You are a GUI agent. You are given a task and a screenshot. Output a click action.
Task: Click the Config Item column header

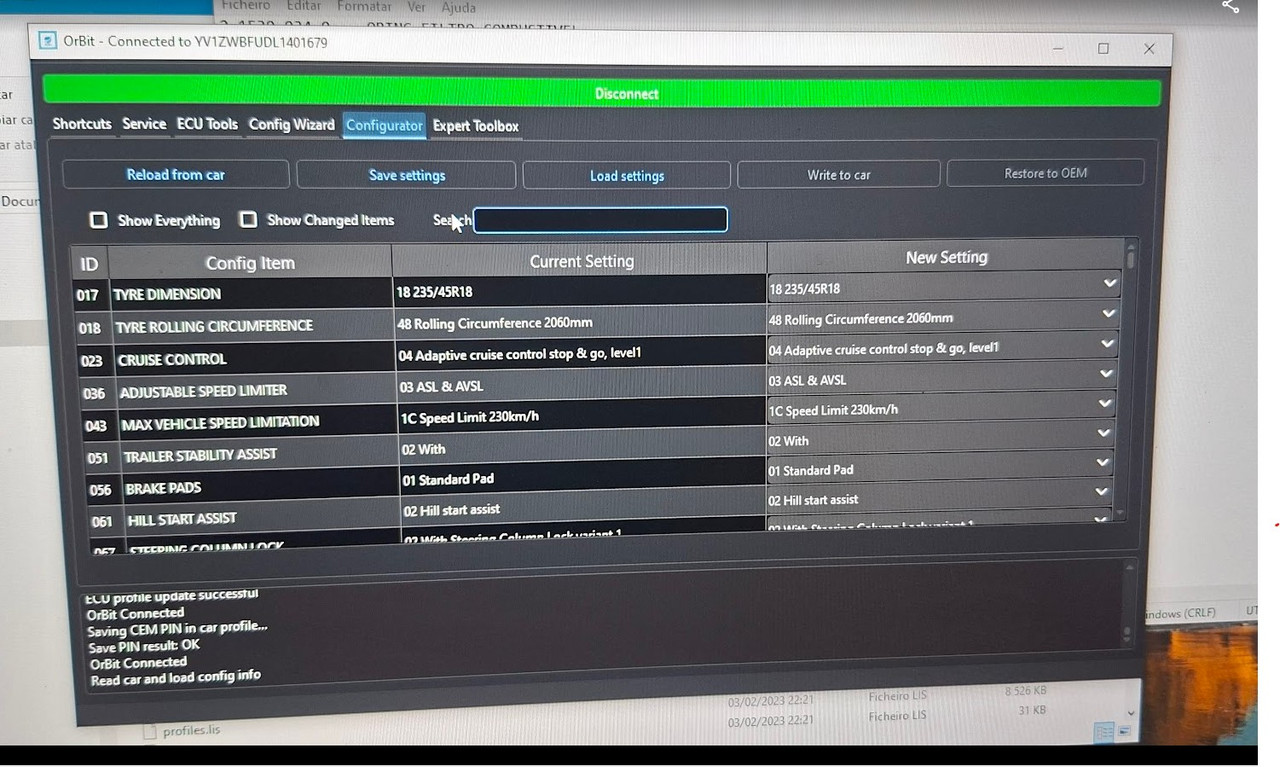point(250,263)
